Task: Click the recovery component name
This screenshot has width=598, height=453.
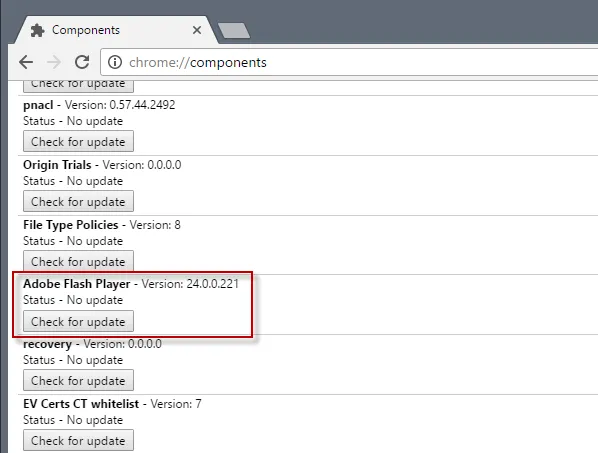Action: (x=47, y=344)
